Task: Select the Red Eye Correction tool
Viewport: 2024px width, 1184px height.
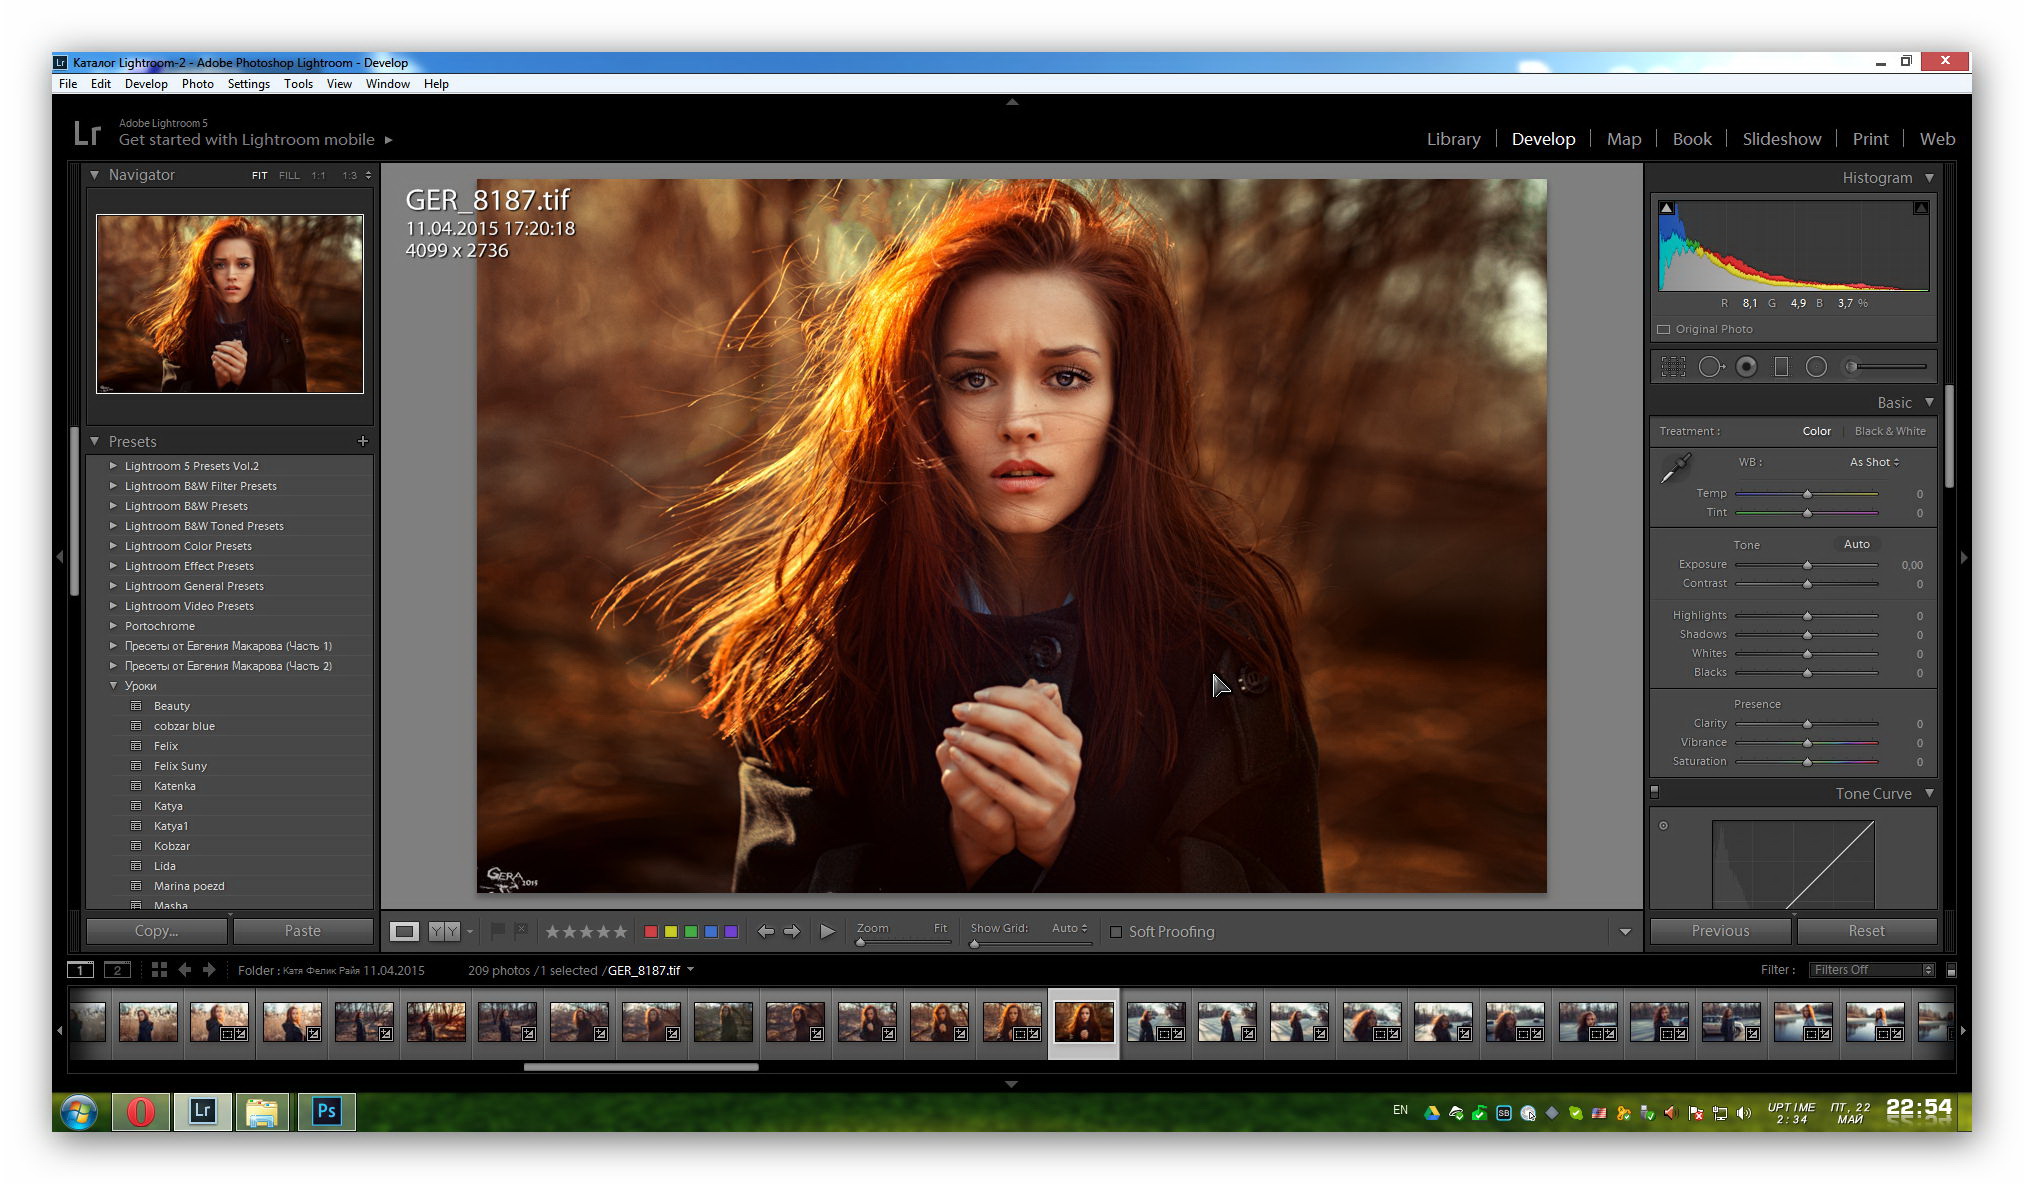Action: (1746, 367)
